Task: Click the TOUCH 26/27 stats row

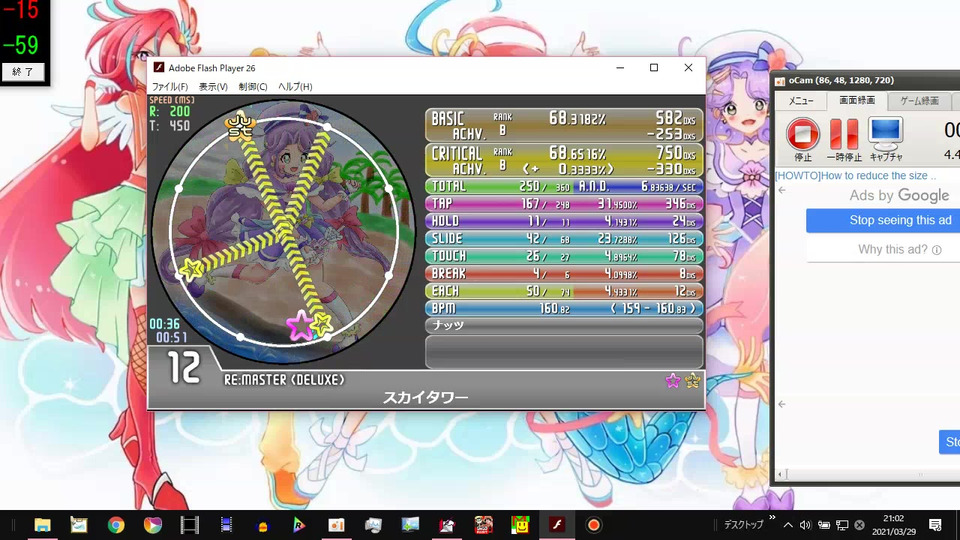Action: click(x=564, y=256)
